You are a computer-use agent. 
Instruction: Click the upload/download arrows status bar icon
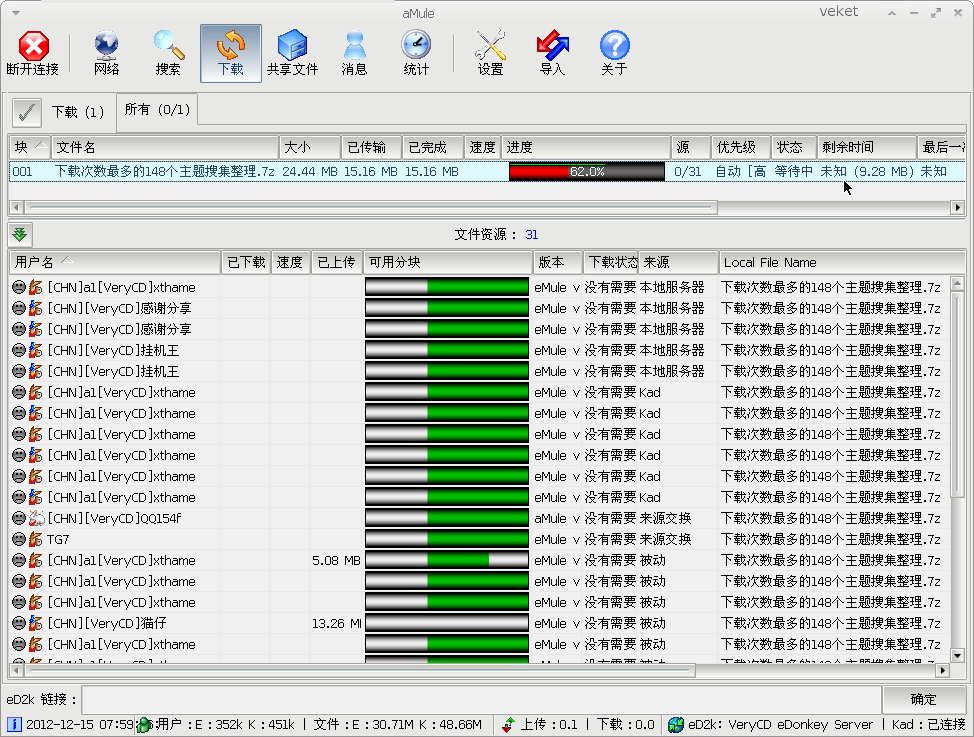click(x=508, y=725)
